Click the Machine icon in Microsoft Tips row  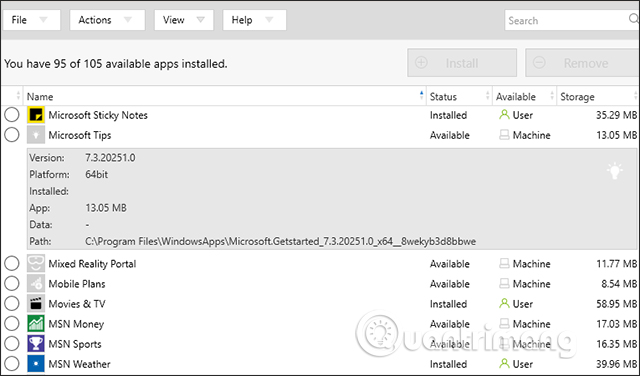click(x=504, y=135)
